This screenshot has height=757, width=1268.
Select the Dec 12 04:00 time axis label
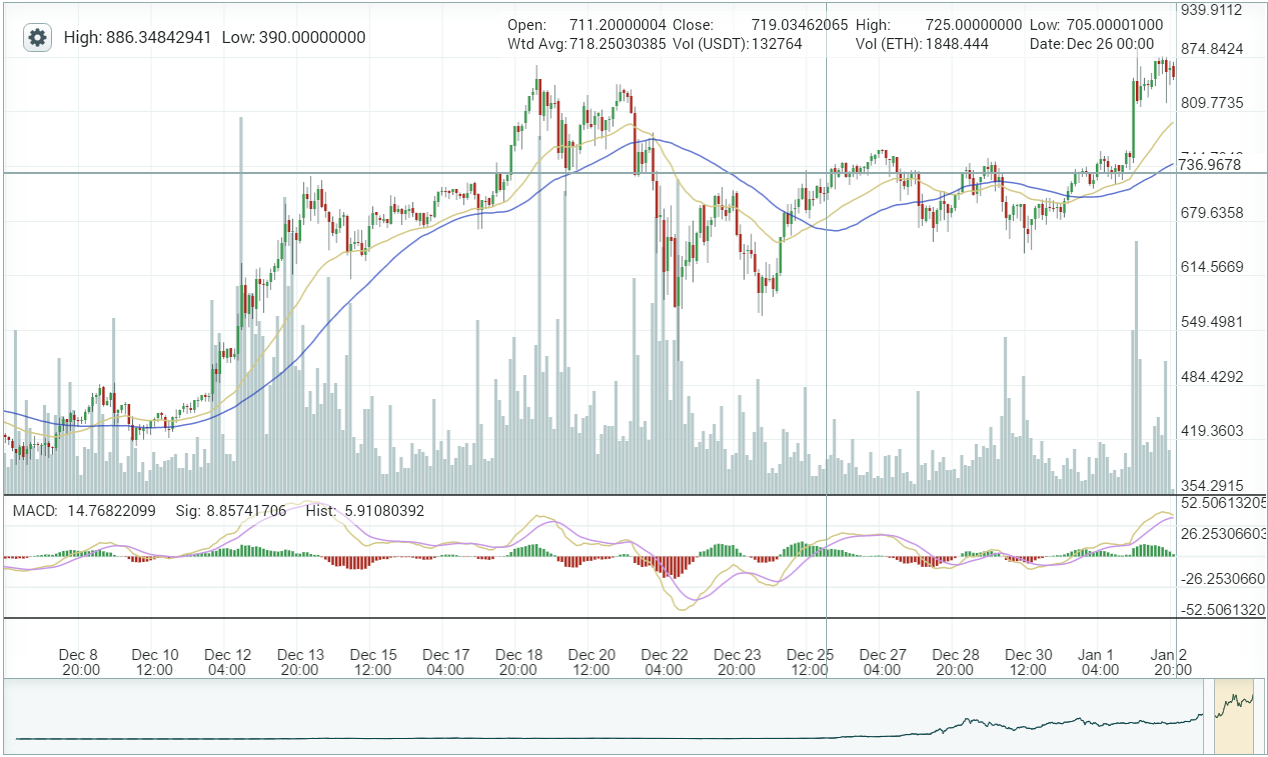coord(228,662)
